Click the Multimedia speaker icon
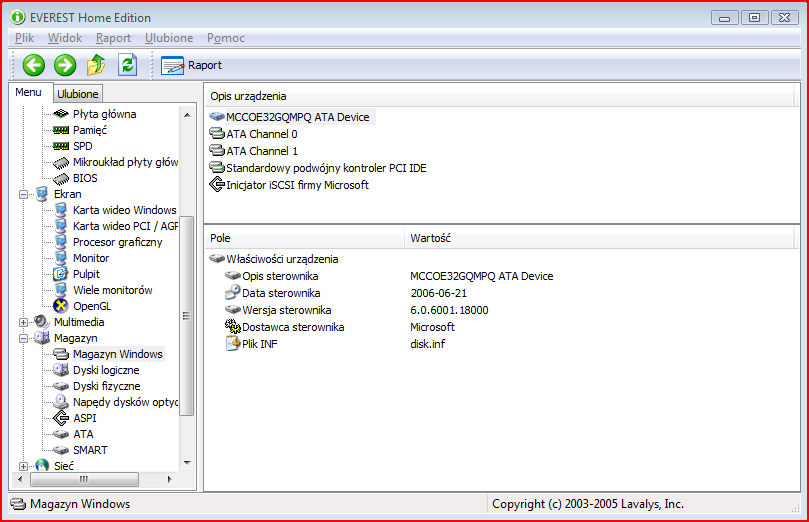This screenshot has height=522, width=809. pos(42,322)
